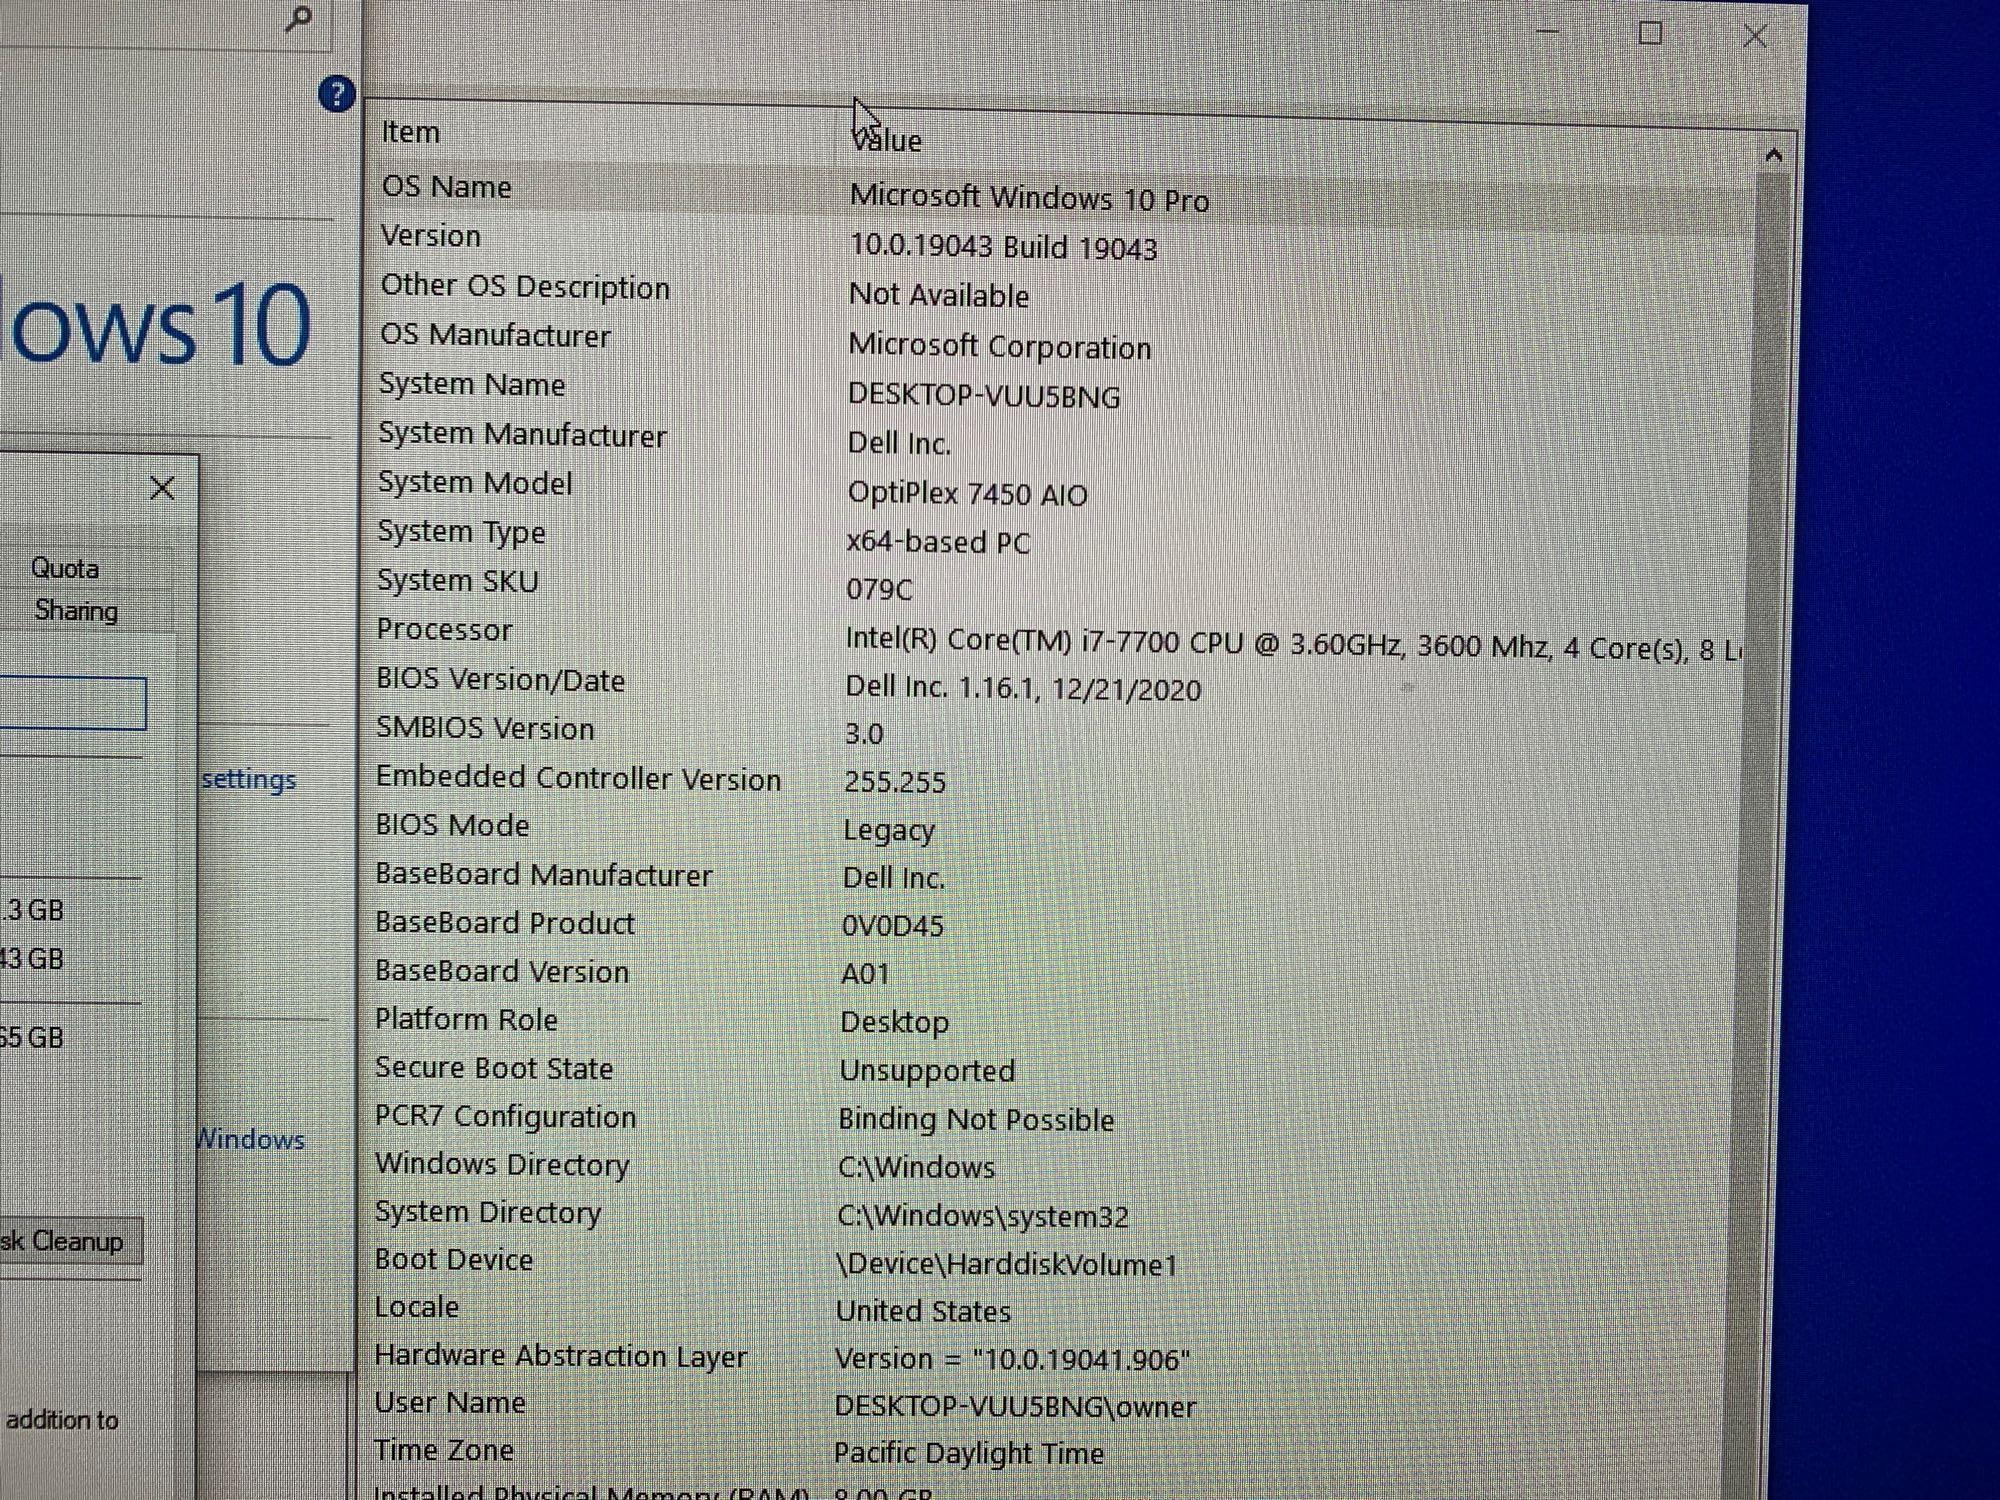Click the Processor value field

tap(1291, 646)
